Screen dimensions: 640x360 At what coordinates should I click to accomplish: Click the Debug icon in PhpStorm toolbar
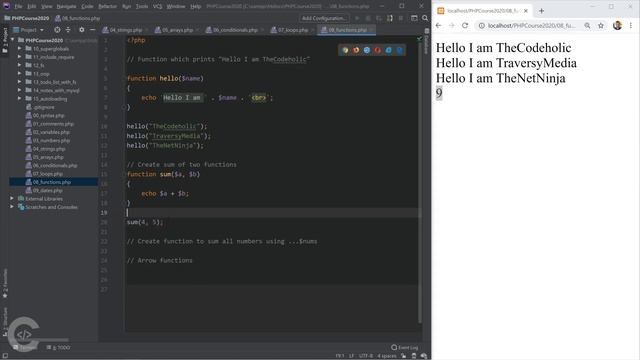tap(368, 18)
